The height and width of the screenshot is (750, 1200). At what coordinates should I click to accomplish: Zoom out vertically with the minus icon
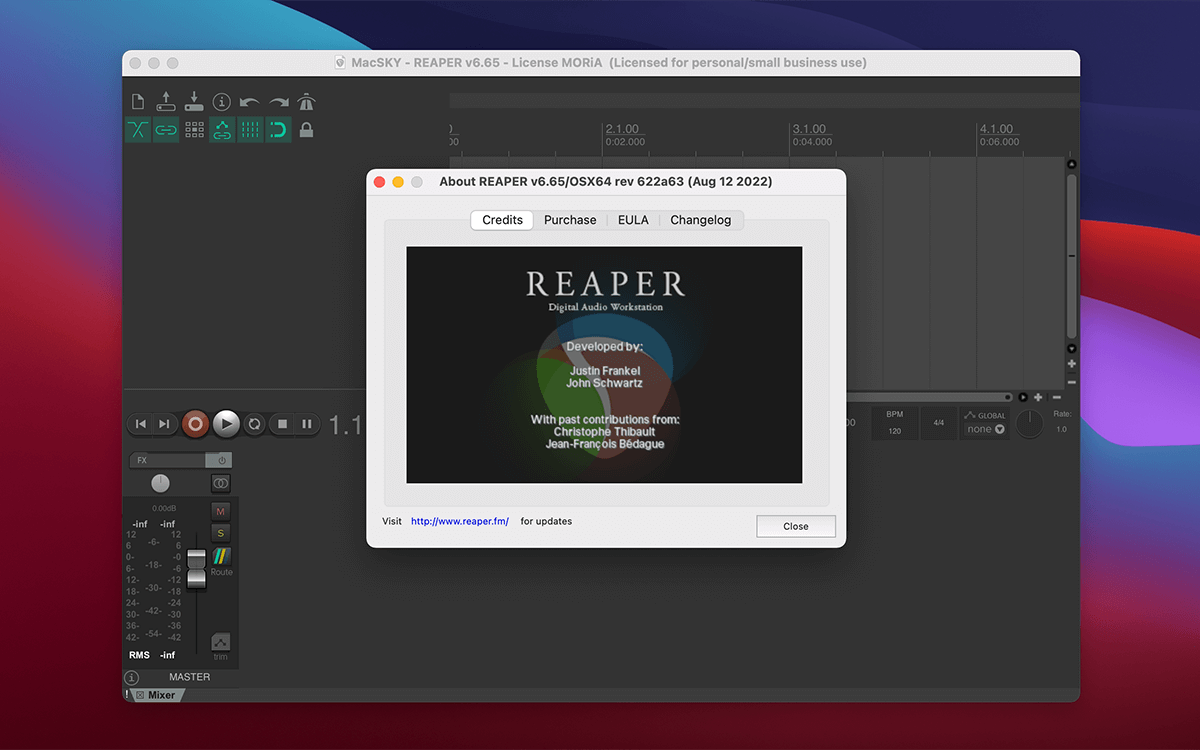(x=1072, y=382)
